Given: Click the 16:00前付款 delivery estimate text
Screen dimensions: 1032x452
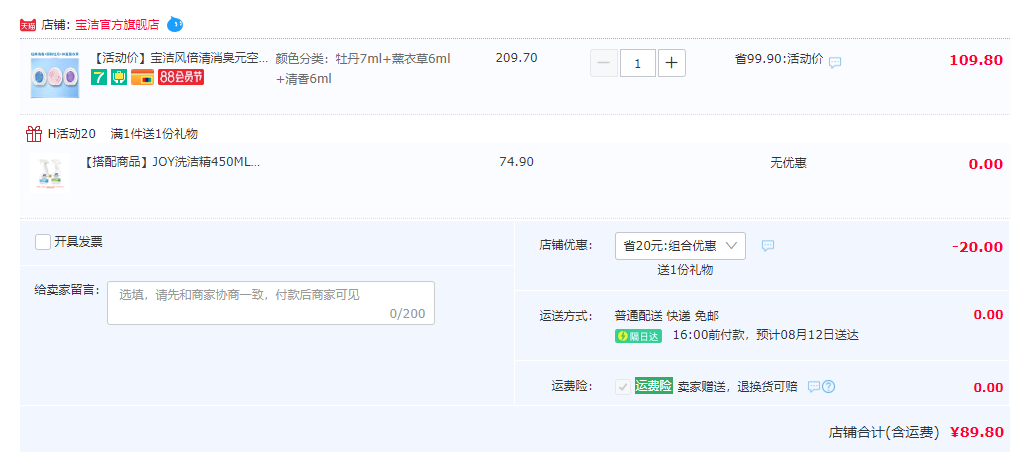Looking at the screenshot, I should point(765,335).
